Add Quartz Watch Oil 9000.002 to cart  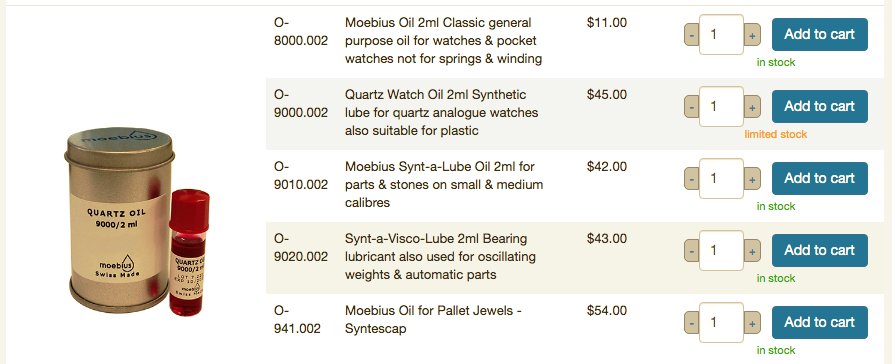tap(820, 106)
